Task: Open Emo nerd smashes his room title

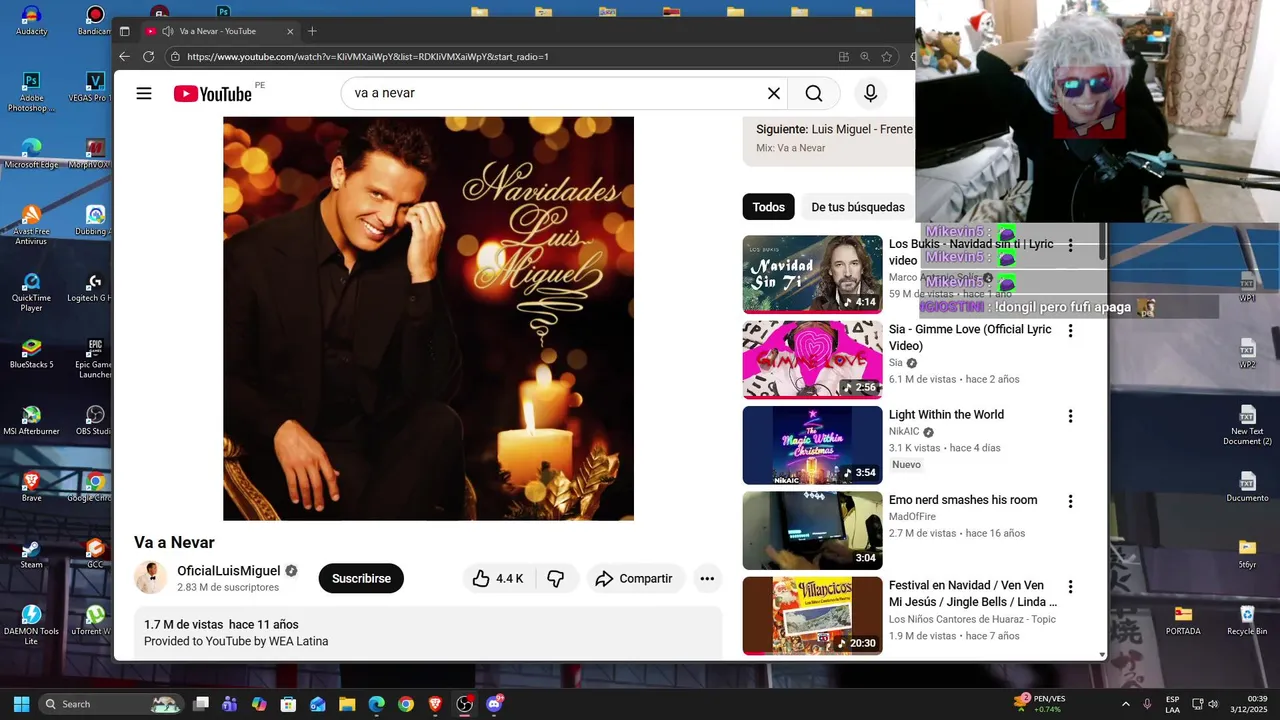Action: tap(963, 500)
